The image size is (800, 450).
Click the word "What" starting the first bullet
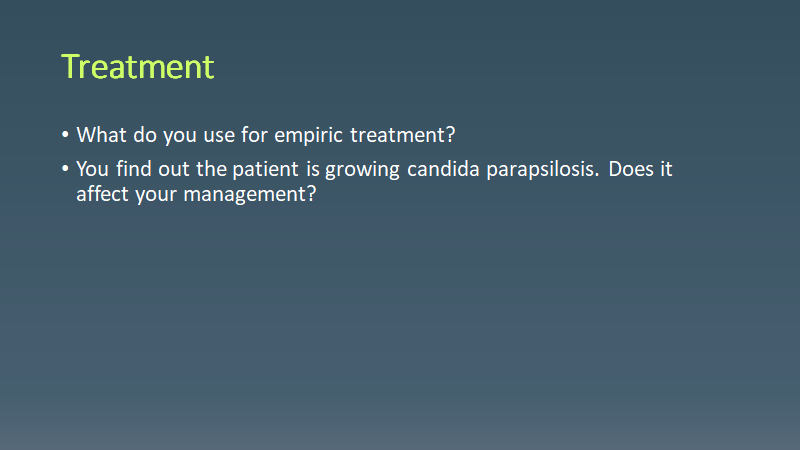(x=100, y=135)
